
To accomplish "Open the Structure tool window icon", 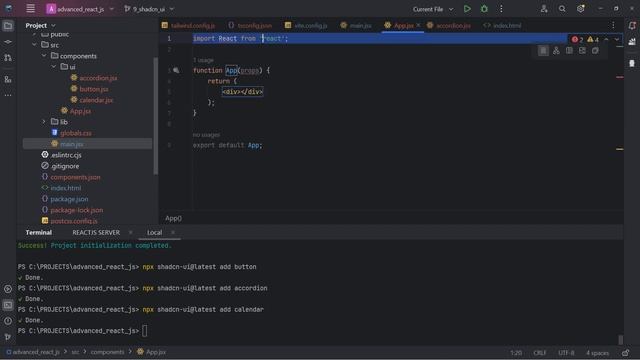I will tap(8, 79).
